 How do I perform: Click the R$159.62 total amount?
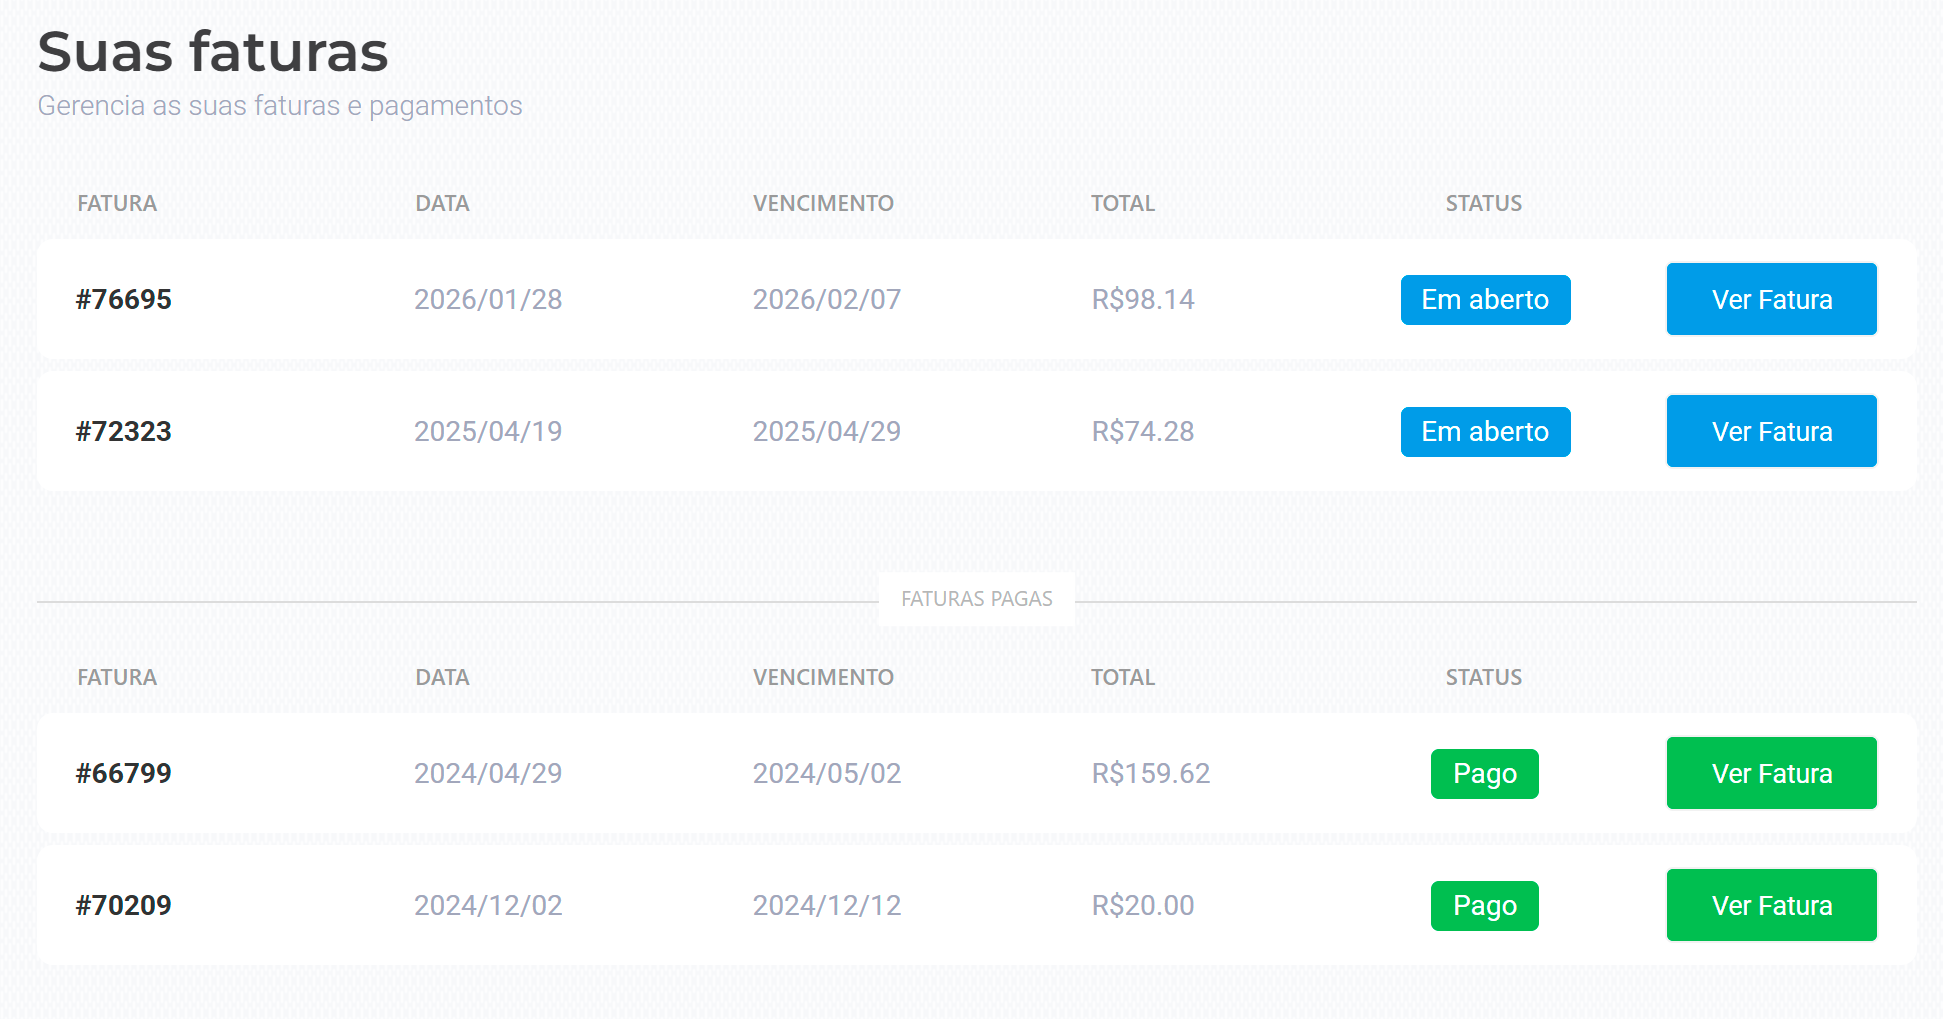pos(1150,773)
